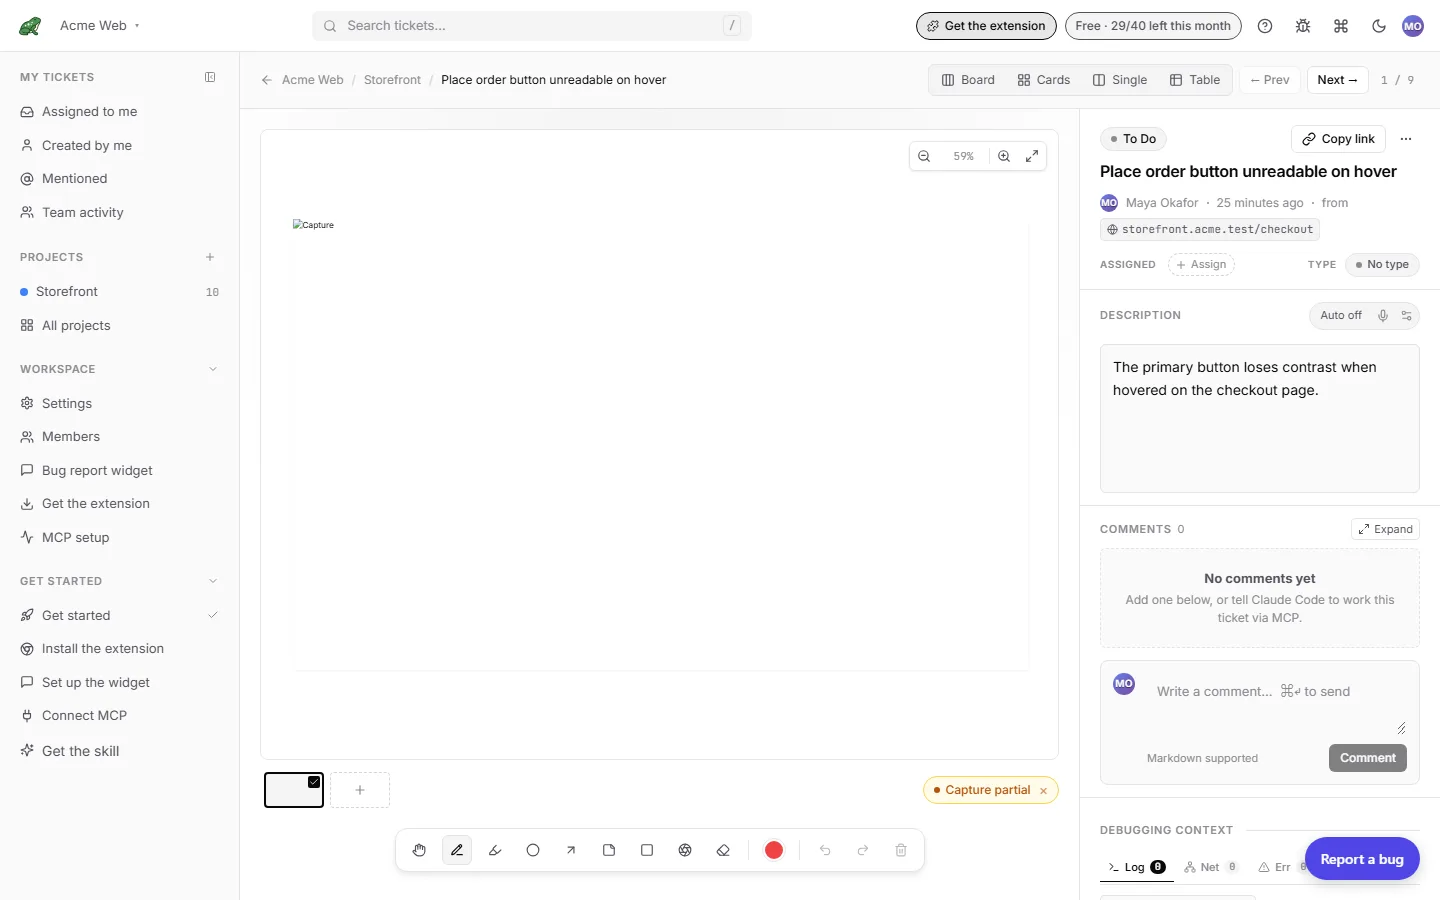This screenshot has height=900, width=1440.
Task: Expand the comments section
Action: 1385,529
